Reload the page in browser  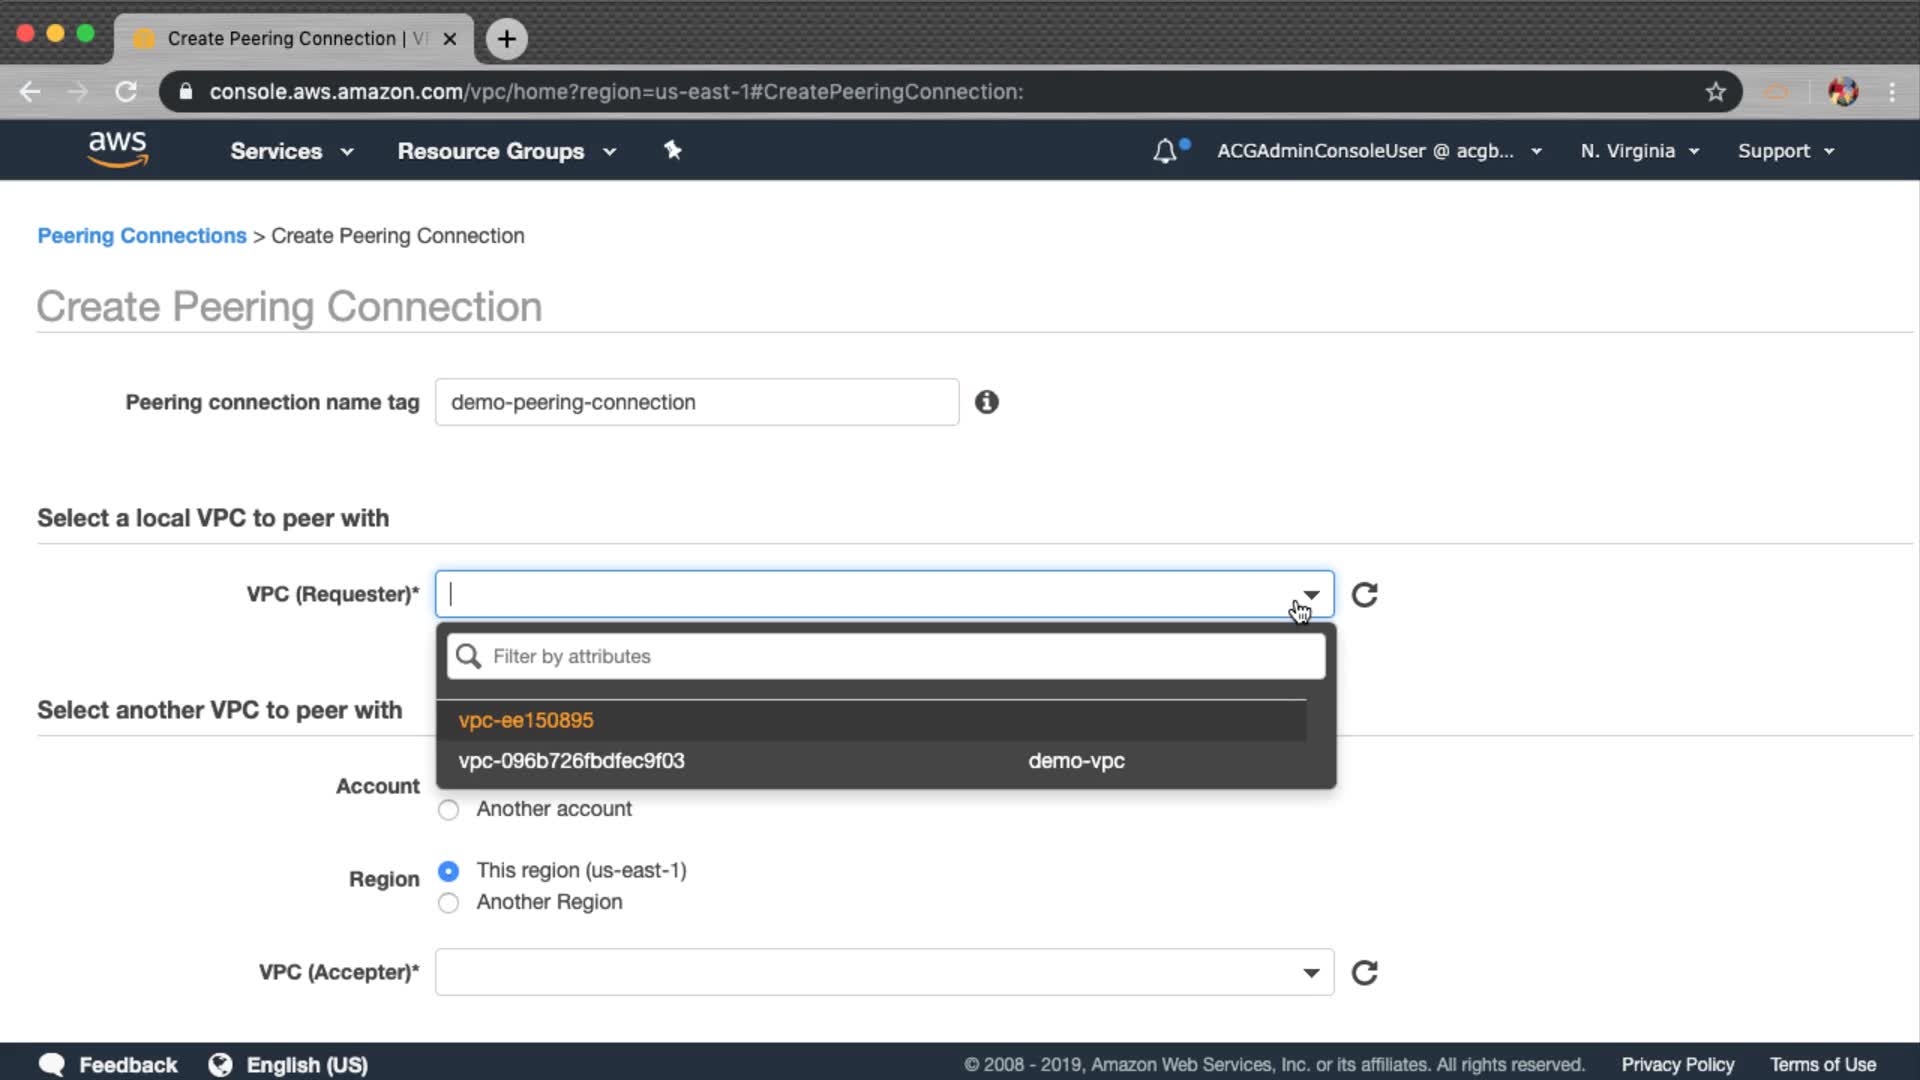click(x=126, y=92)
